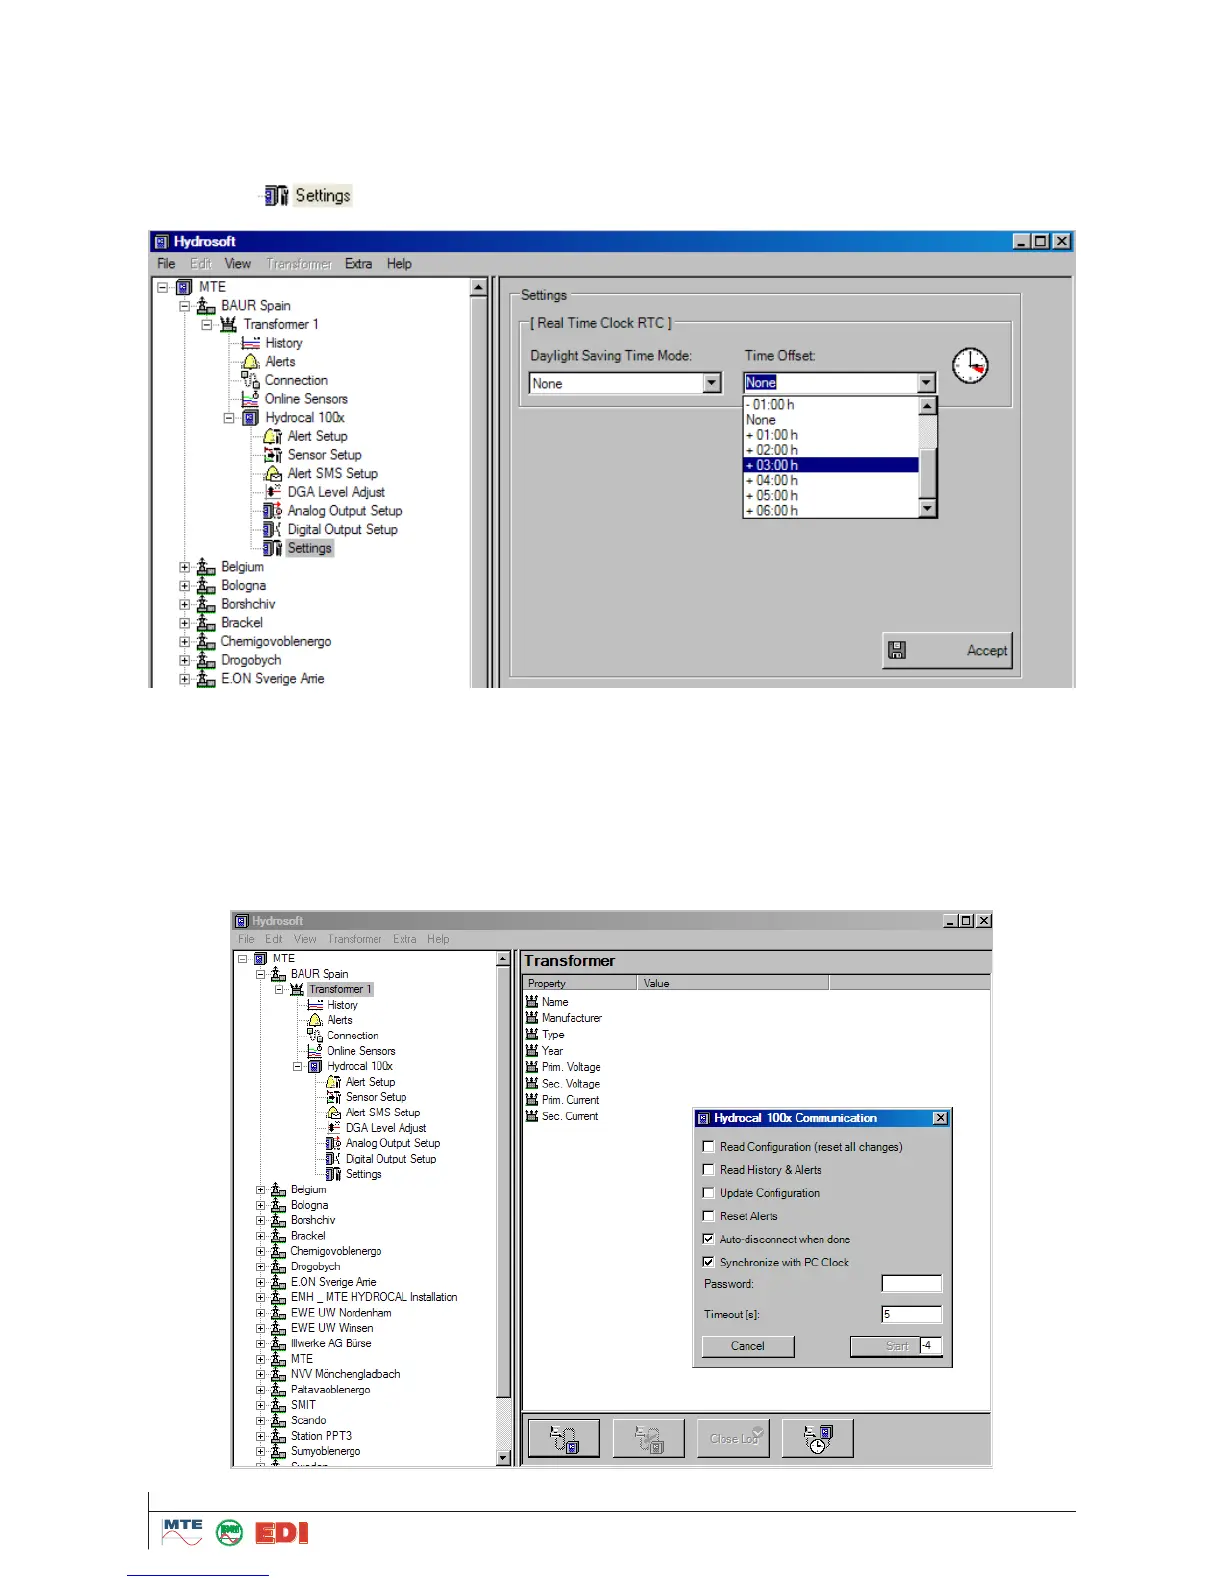Click the Time Offset list scroll-up arrow
Viewport: 1224px width, 1584px height.
(928, 406)
